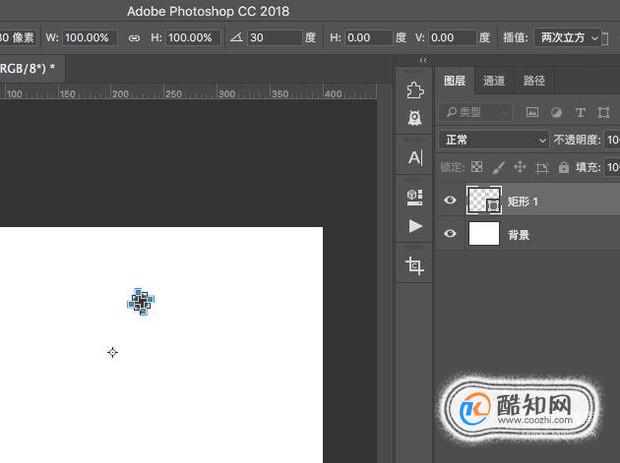The width and height of the screenshot is (620, 463).
Task: Open the crop-shaped panel icon
Action: 414,266
